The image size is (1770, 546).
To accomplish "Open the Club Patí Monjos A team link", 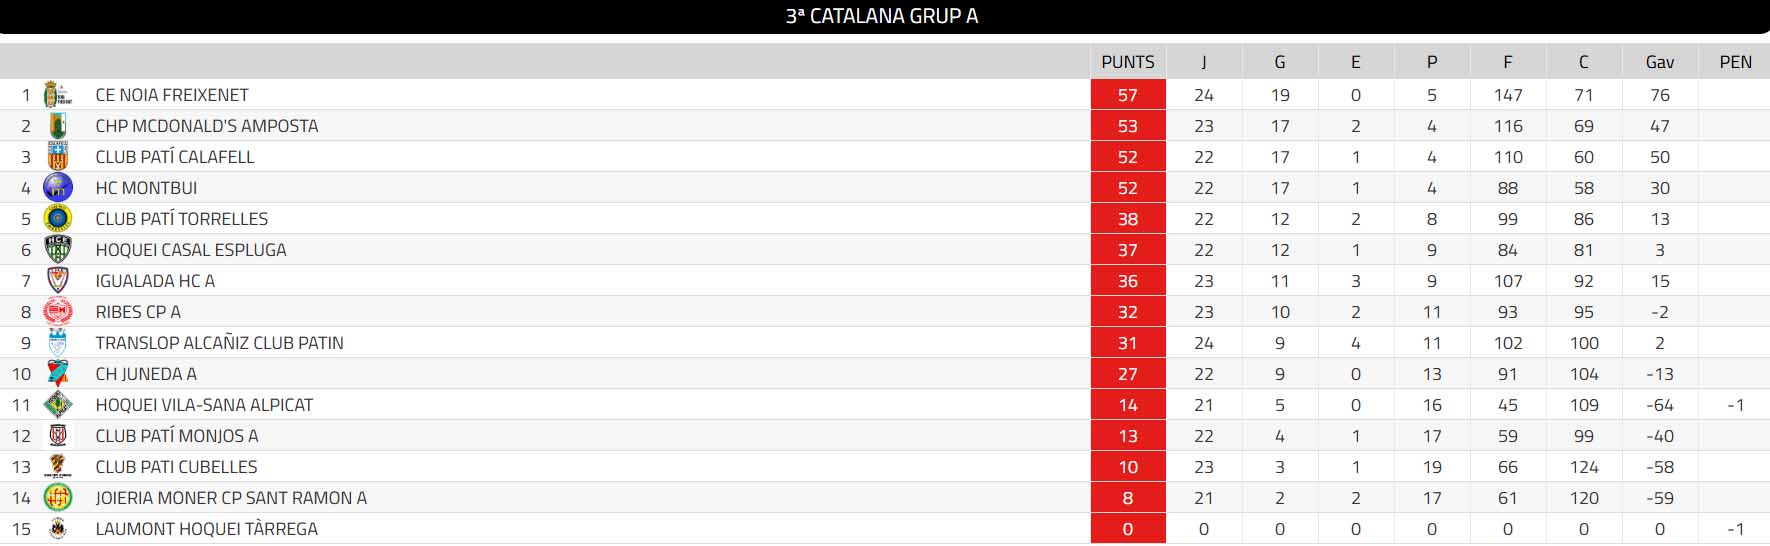I will pos(177,436).
